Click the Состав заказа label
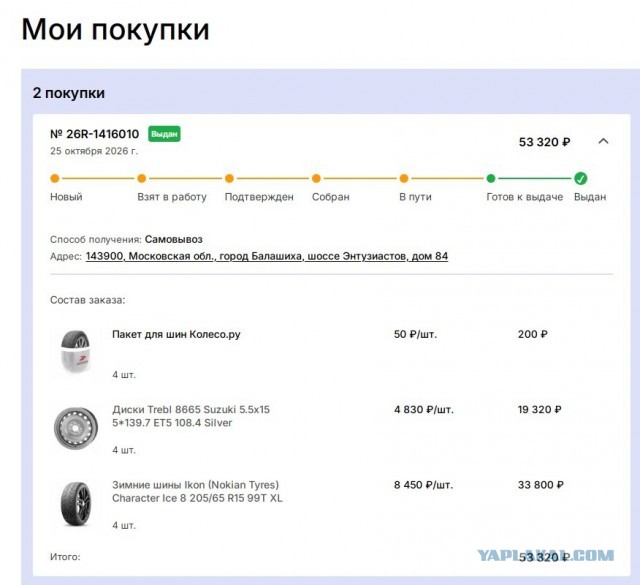Viewport: 640px width, 585px height. coord(88,300)
